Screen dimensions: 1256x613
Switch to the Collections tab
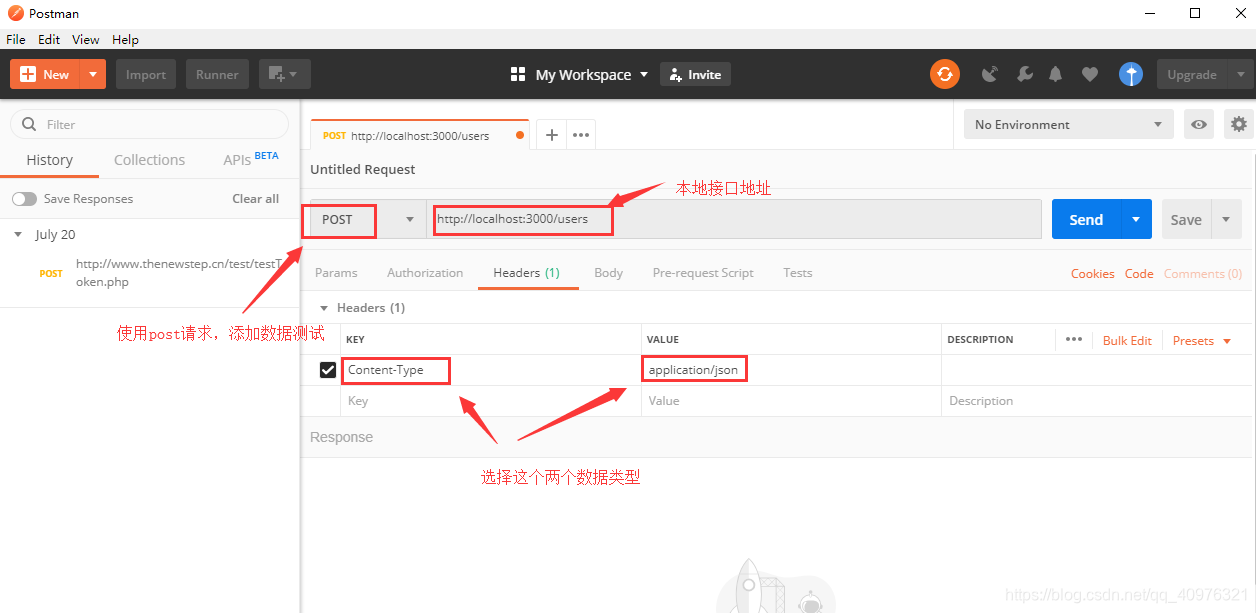point(149,160)
